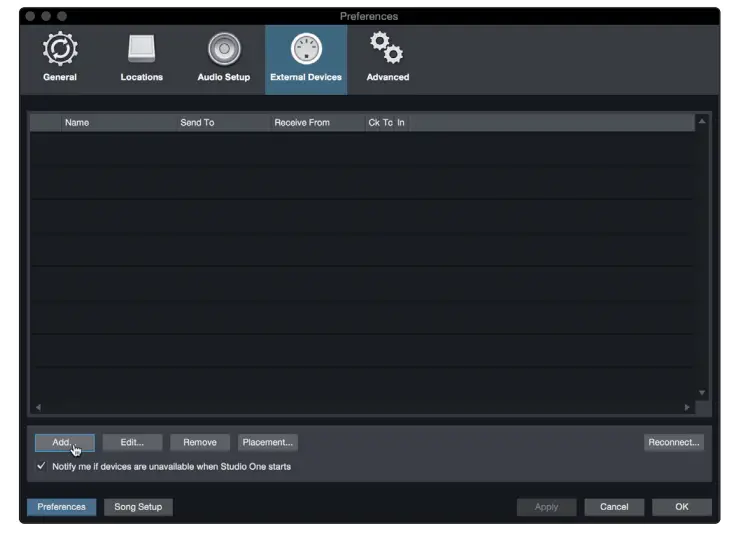This screenshot has height=535, width=736.
Task: Click the In column header
Action: pyautogui.click(x=401, y=122)
